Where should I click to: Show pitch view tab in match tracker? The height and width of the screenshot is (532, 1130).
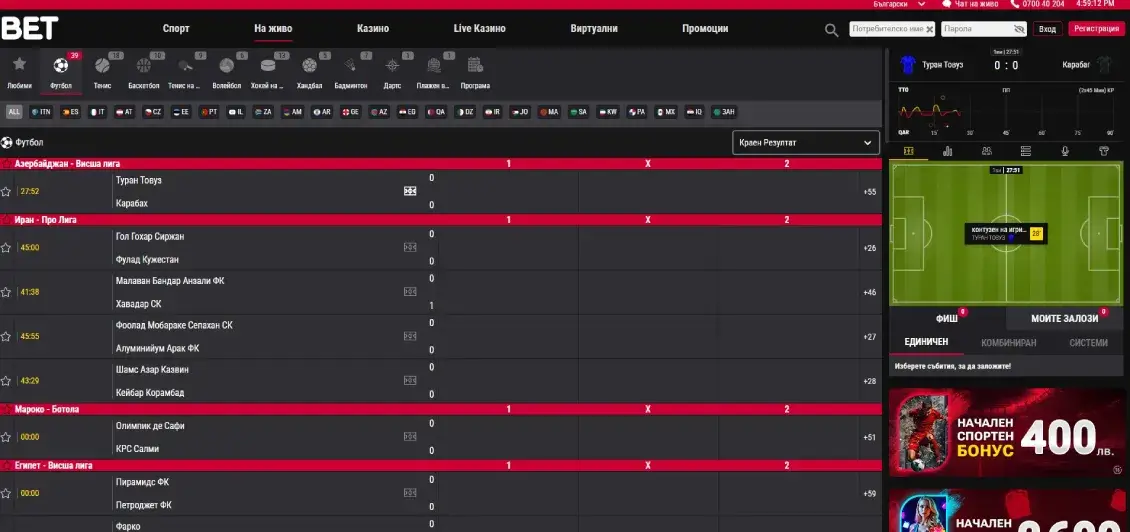(x=908, y=151)
